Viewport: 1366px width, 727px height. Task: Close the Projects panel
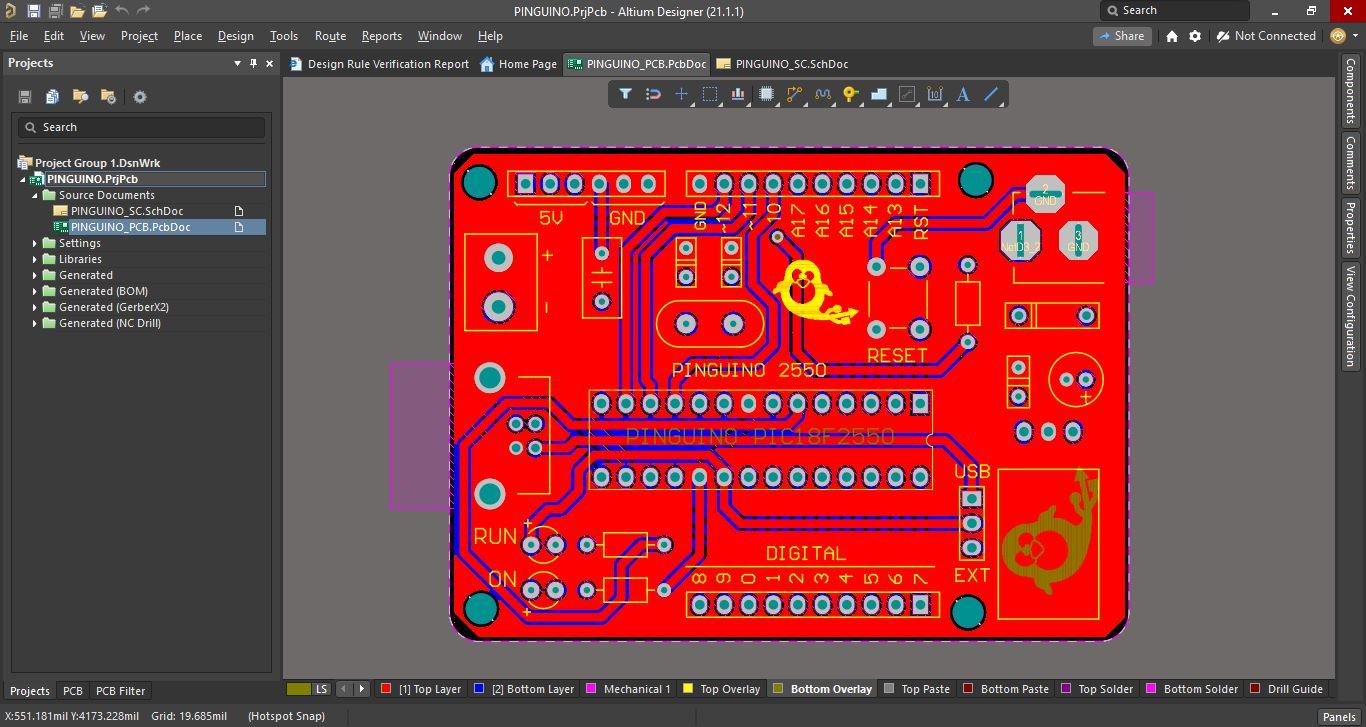click(x=269, y=63)
